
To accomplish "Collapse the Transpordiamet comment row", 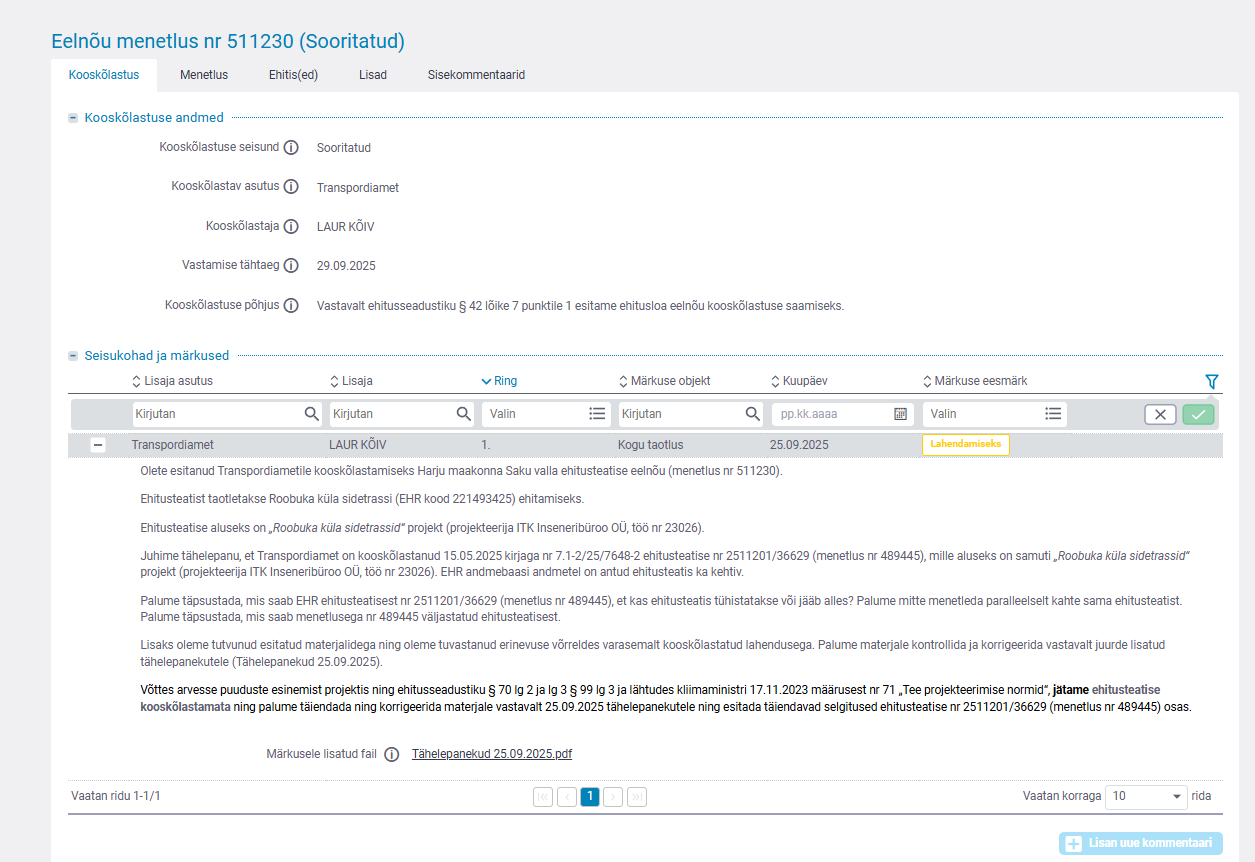I will coord(98,445).
